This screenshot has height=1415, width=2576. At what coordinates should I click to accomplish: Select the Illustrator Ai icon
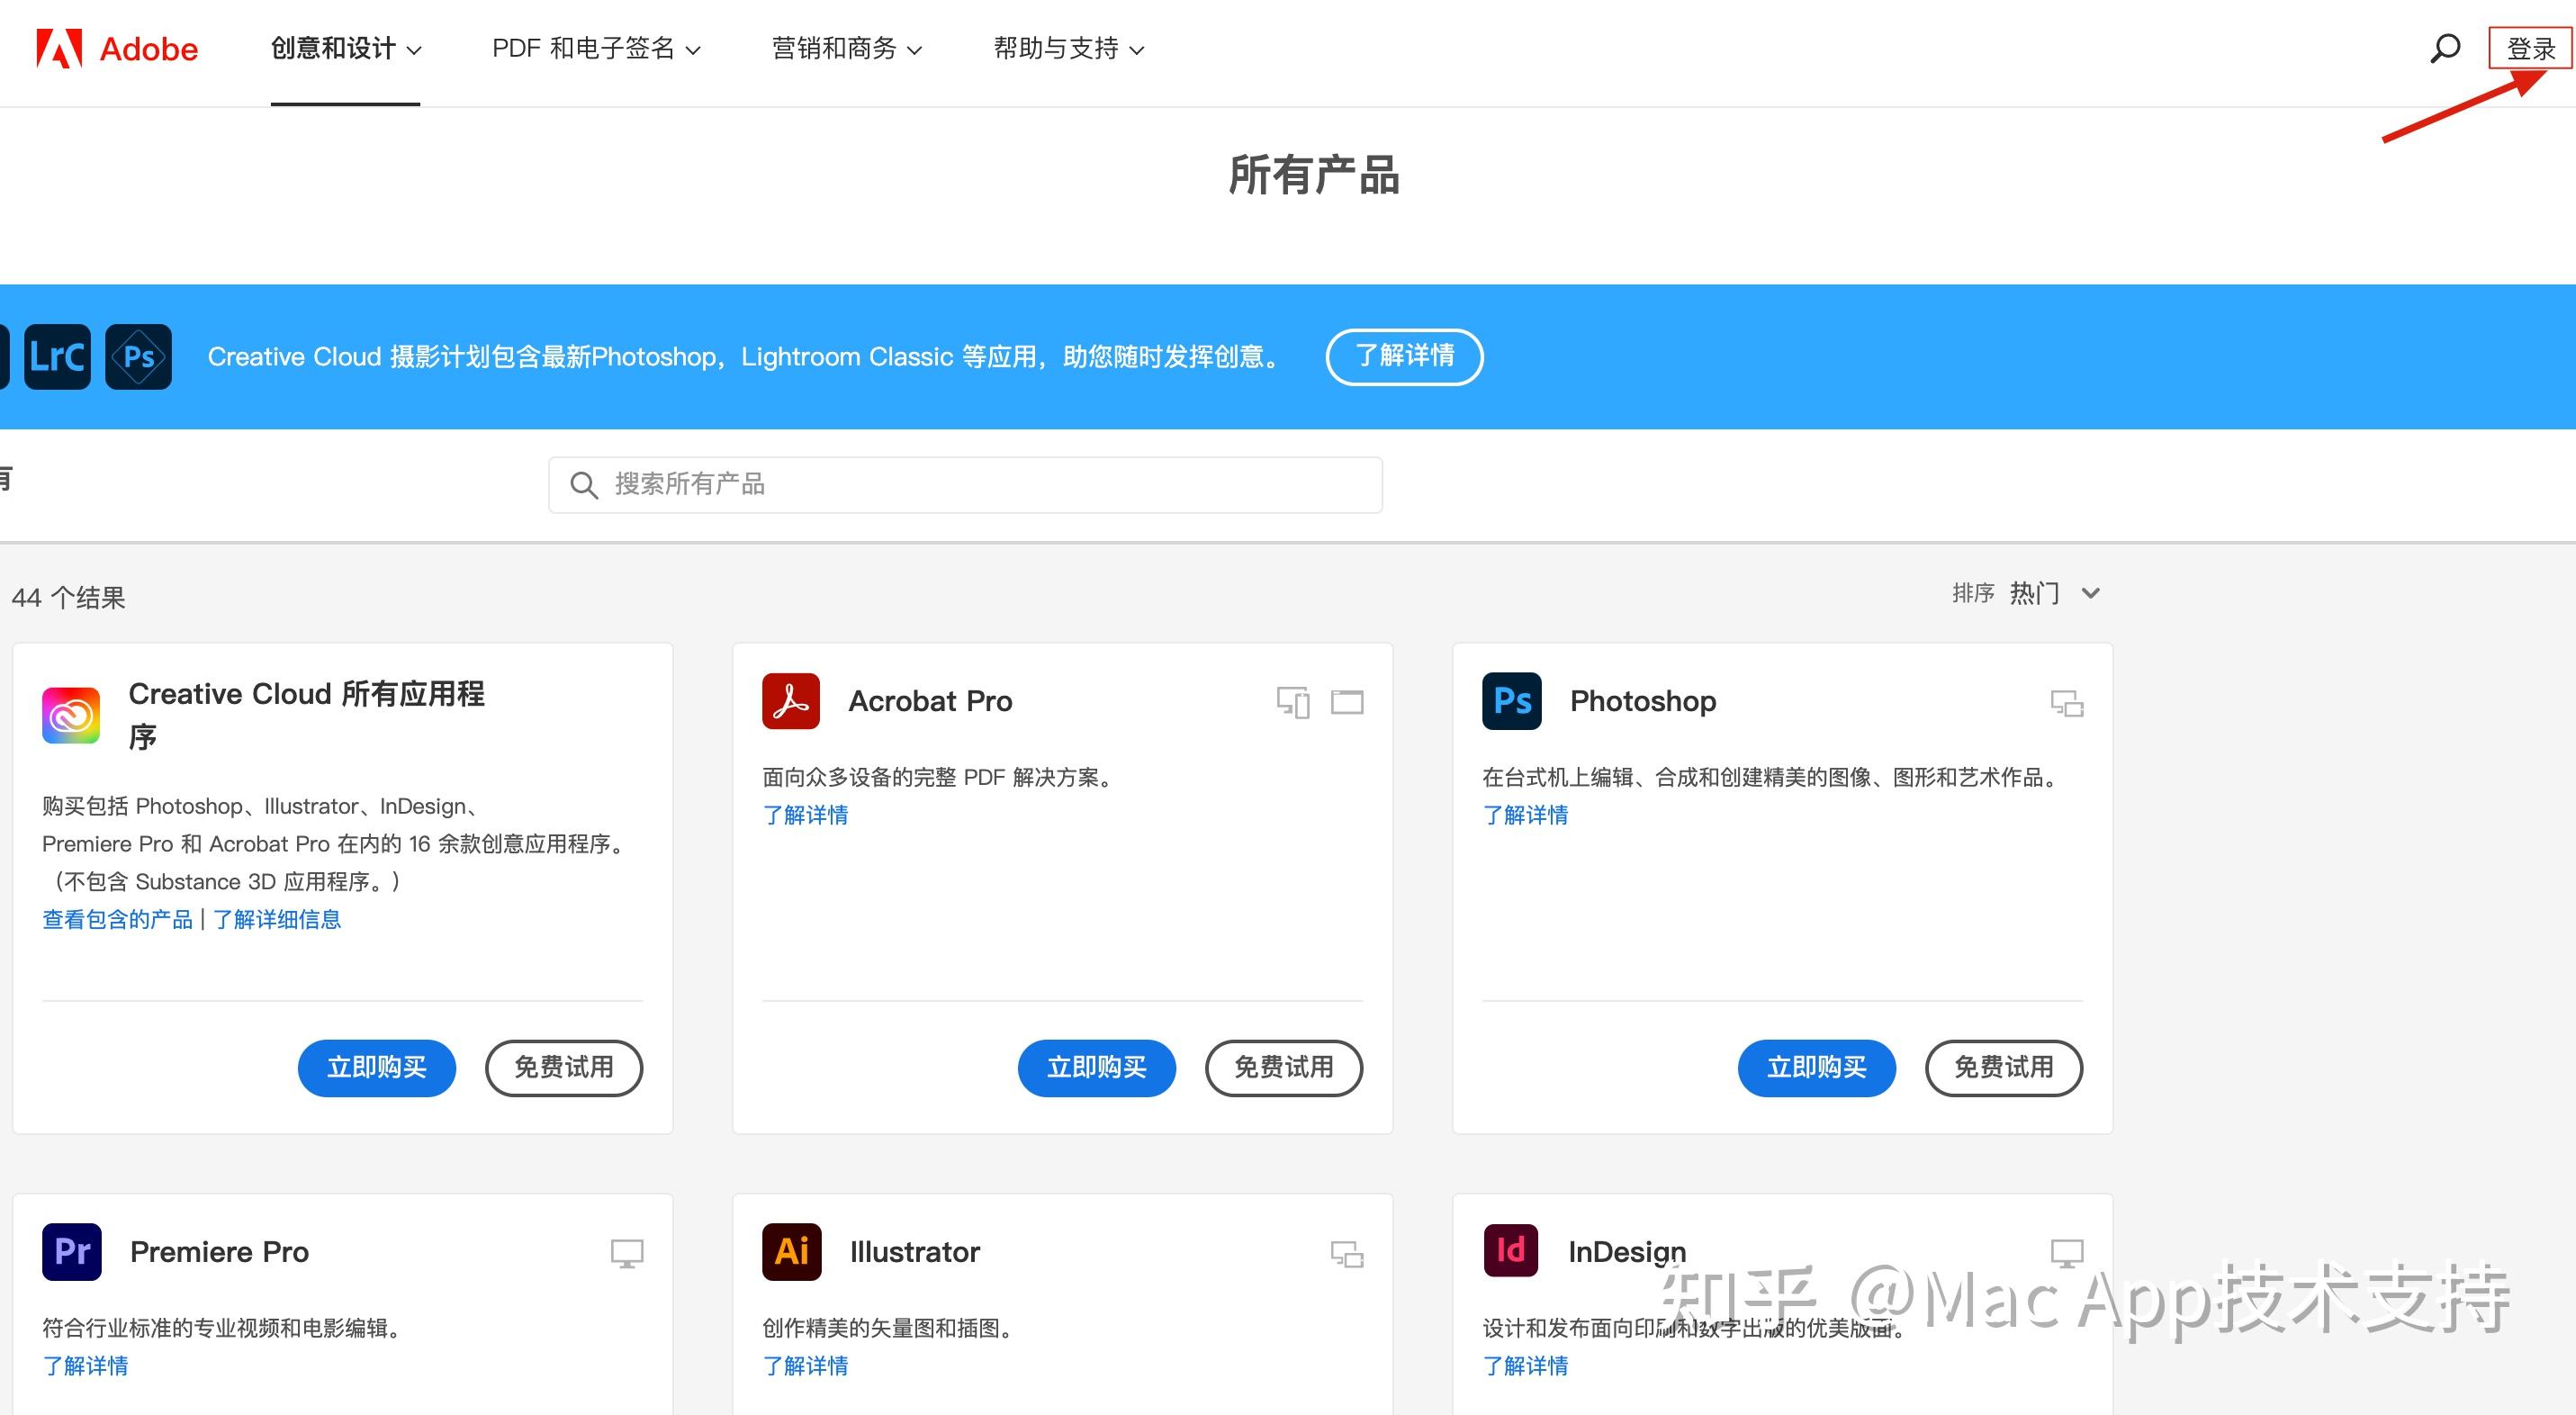pyautogui.click(x=790, y=1251)
